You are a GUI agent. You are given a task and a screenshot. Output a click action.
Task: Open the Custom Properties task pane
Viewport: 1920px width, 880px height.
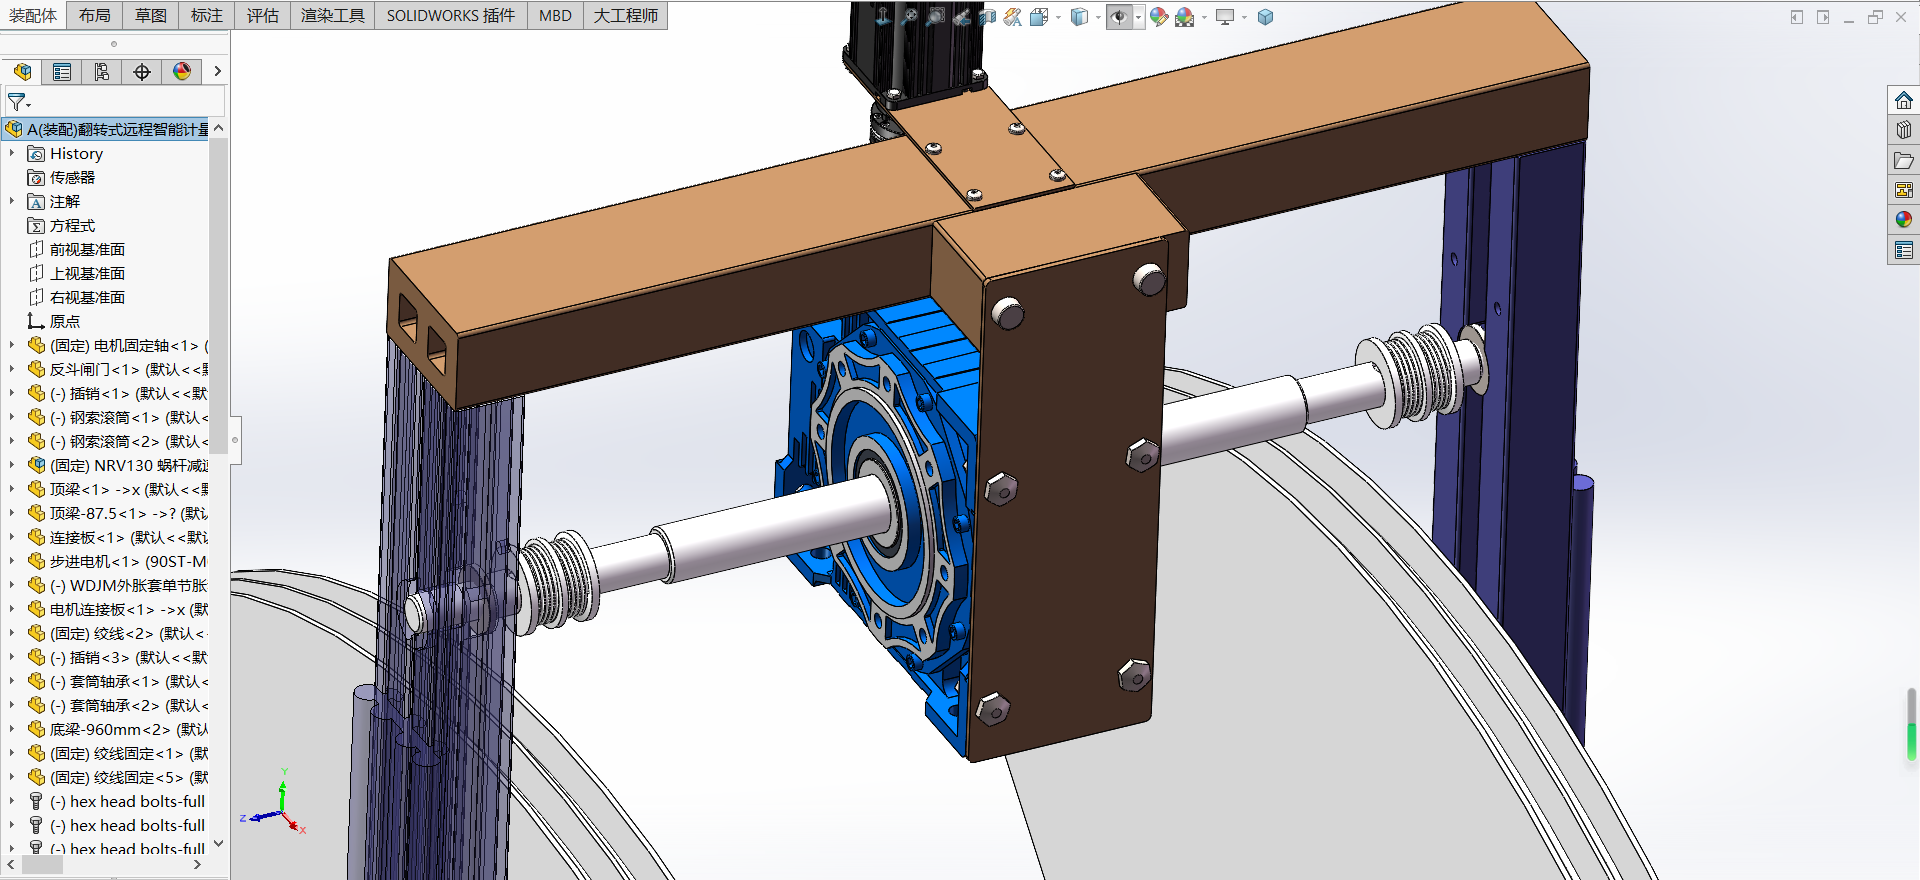(x=1903, y=250)
